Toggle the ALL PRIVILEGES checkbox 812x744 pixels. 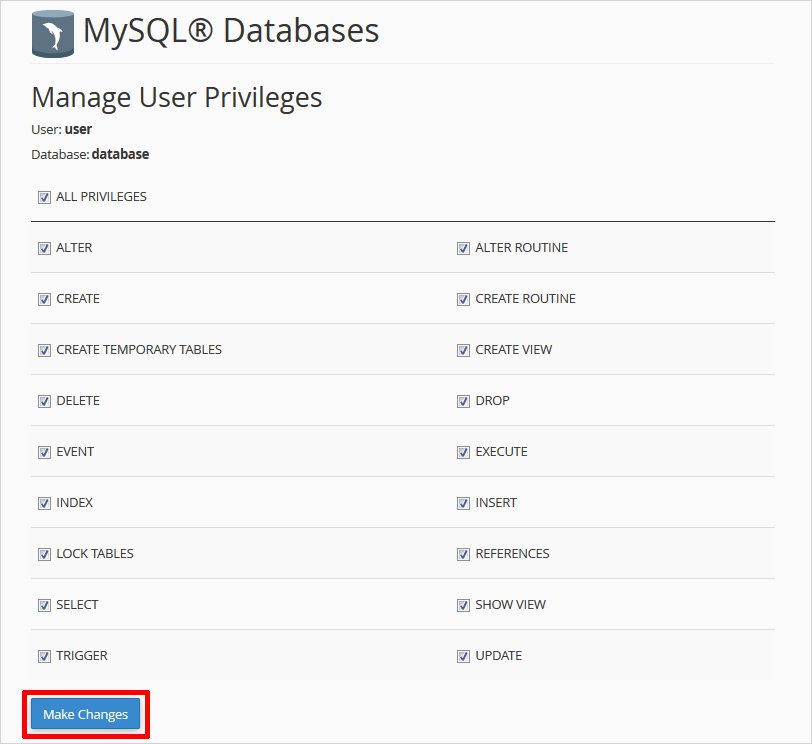[x=44, y=197]
